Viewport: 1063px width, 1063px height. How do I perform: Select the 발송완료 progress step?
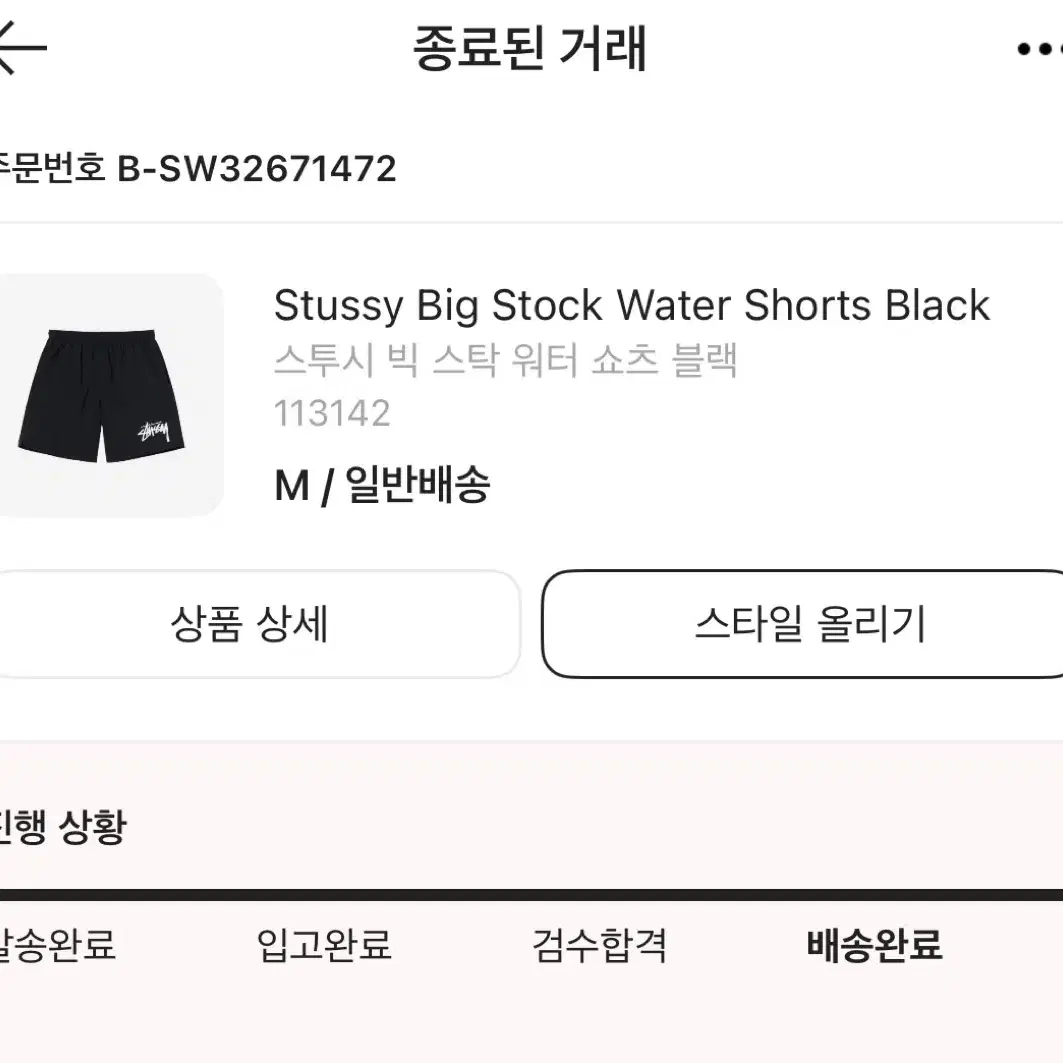coord(57,945)
